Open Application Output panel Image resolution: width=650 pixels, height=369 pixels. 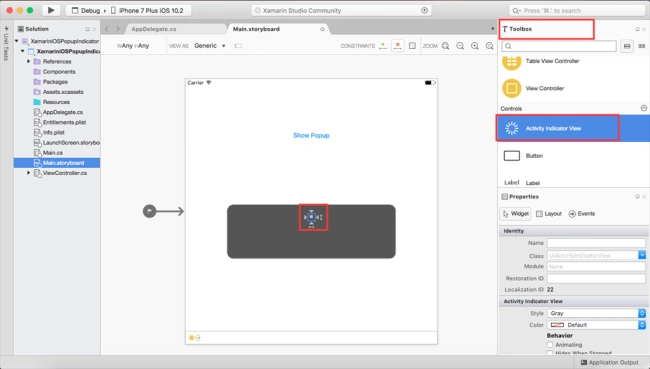pos(609,362)
